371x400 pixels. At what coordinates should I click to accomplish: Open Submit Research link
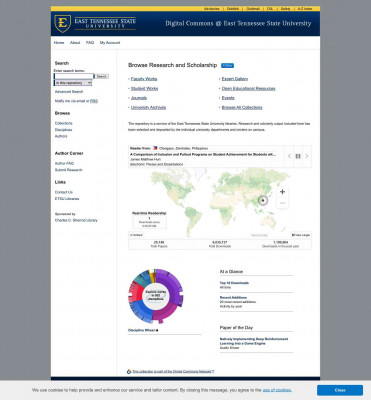[x=69, y=170]
